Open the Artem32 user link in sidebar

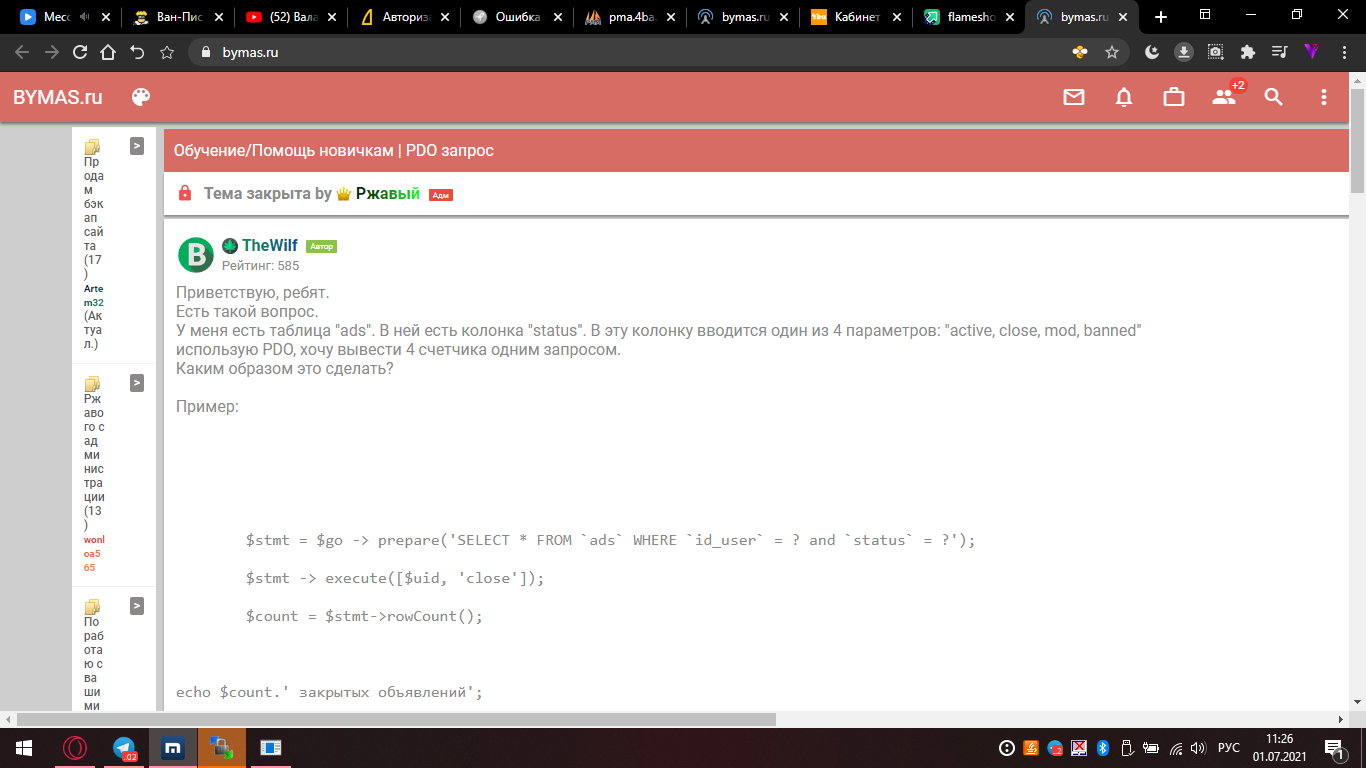point(93,295)
